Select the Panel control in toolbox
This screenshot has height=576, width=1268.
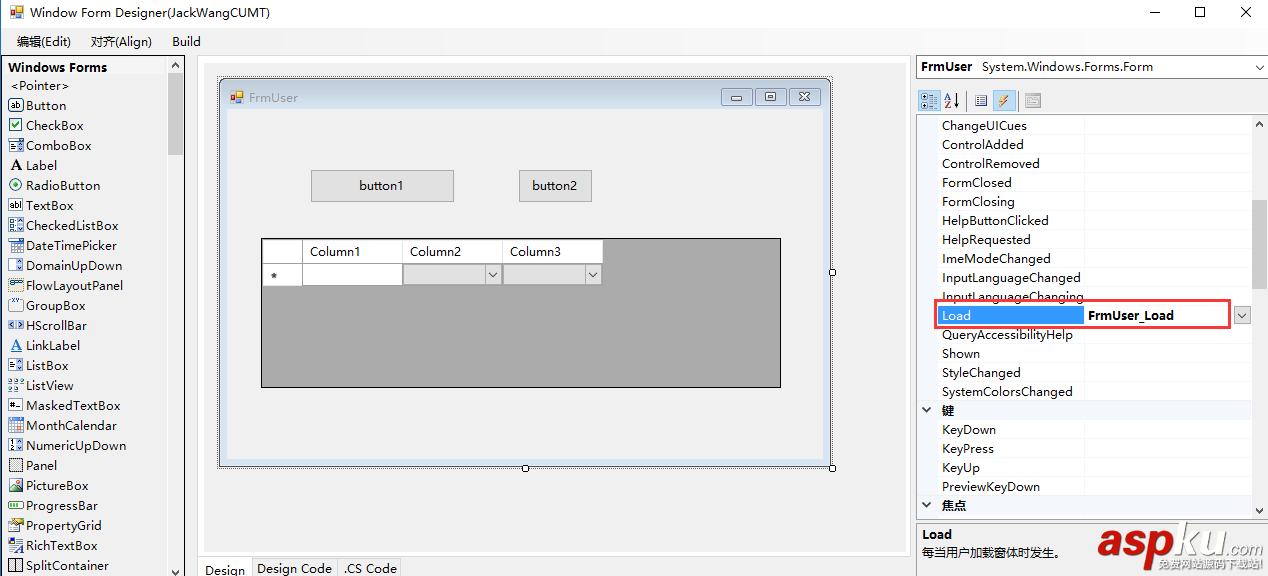33,465
